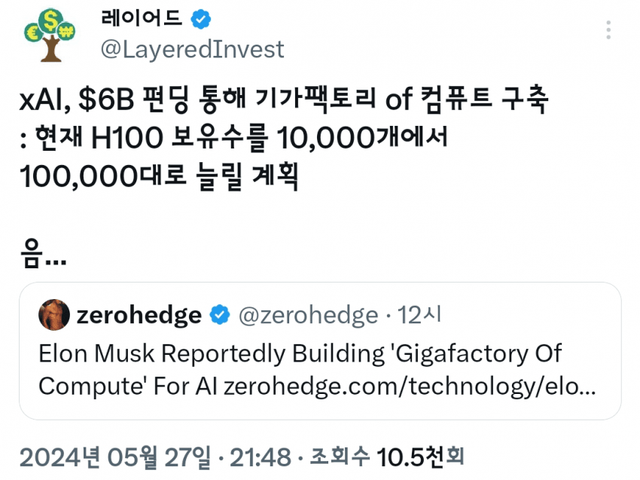Click the verified badge next to zerohedge

tap(217, 315)
